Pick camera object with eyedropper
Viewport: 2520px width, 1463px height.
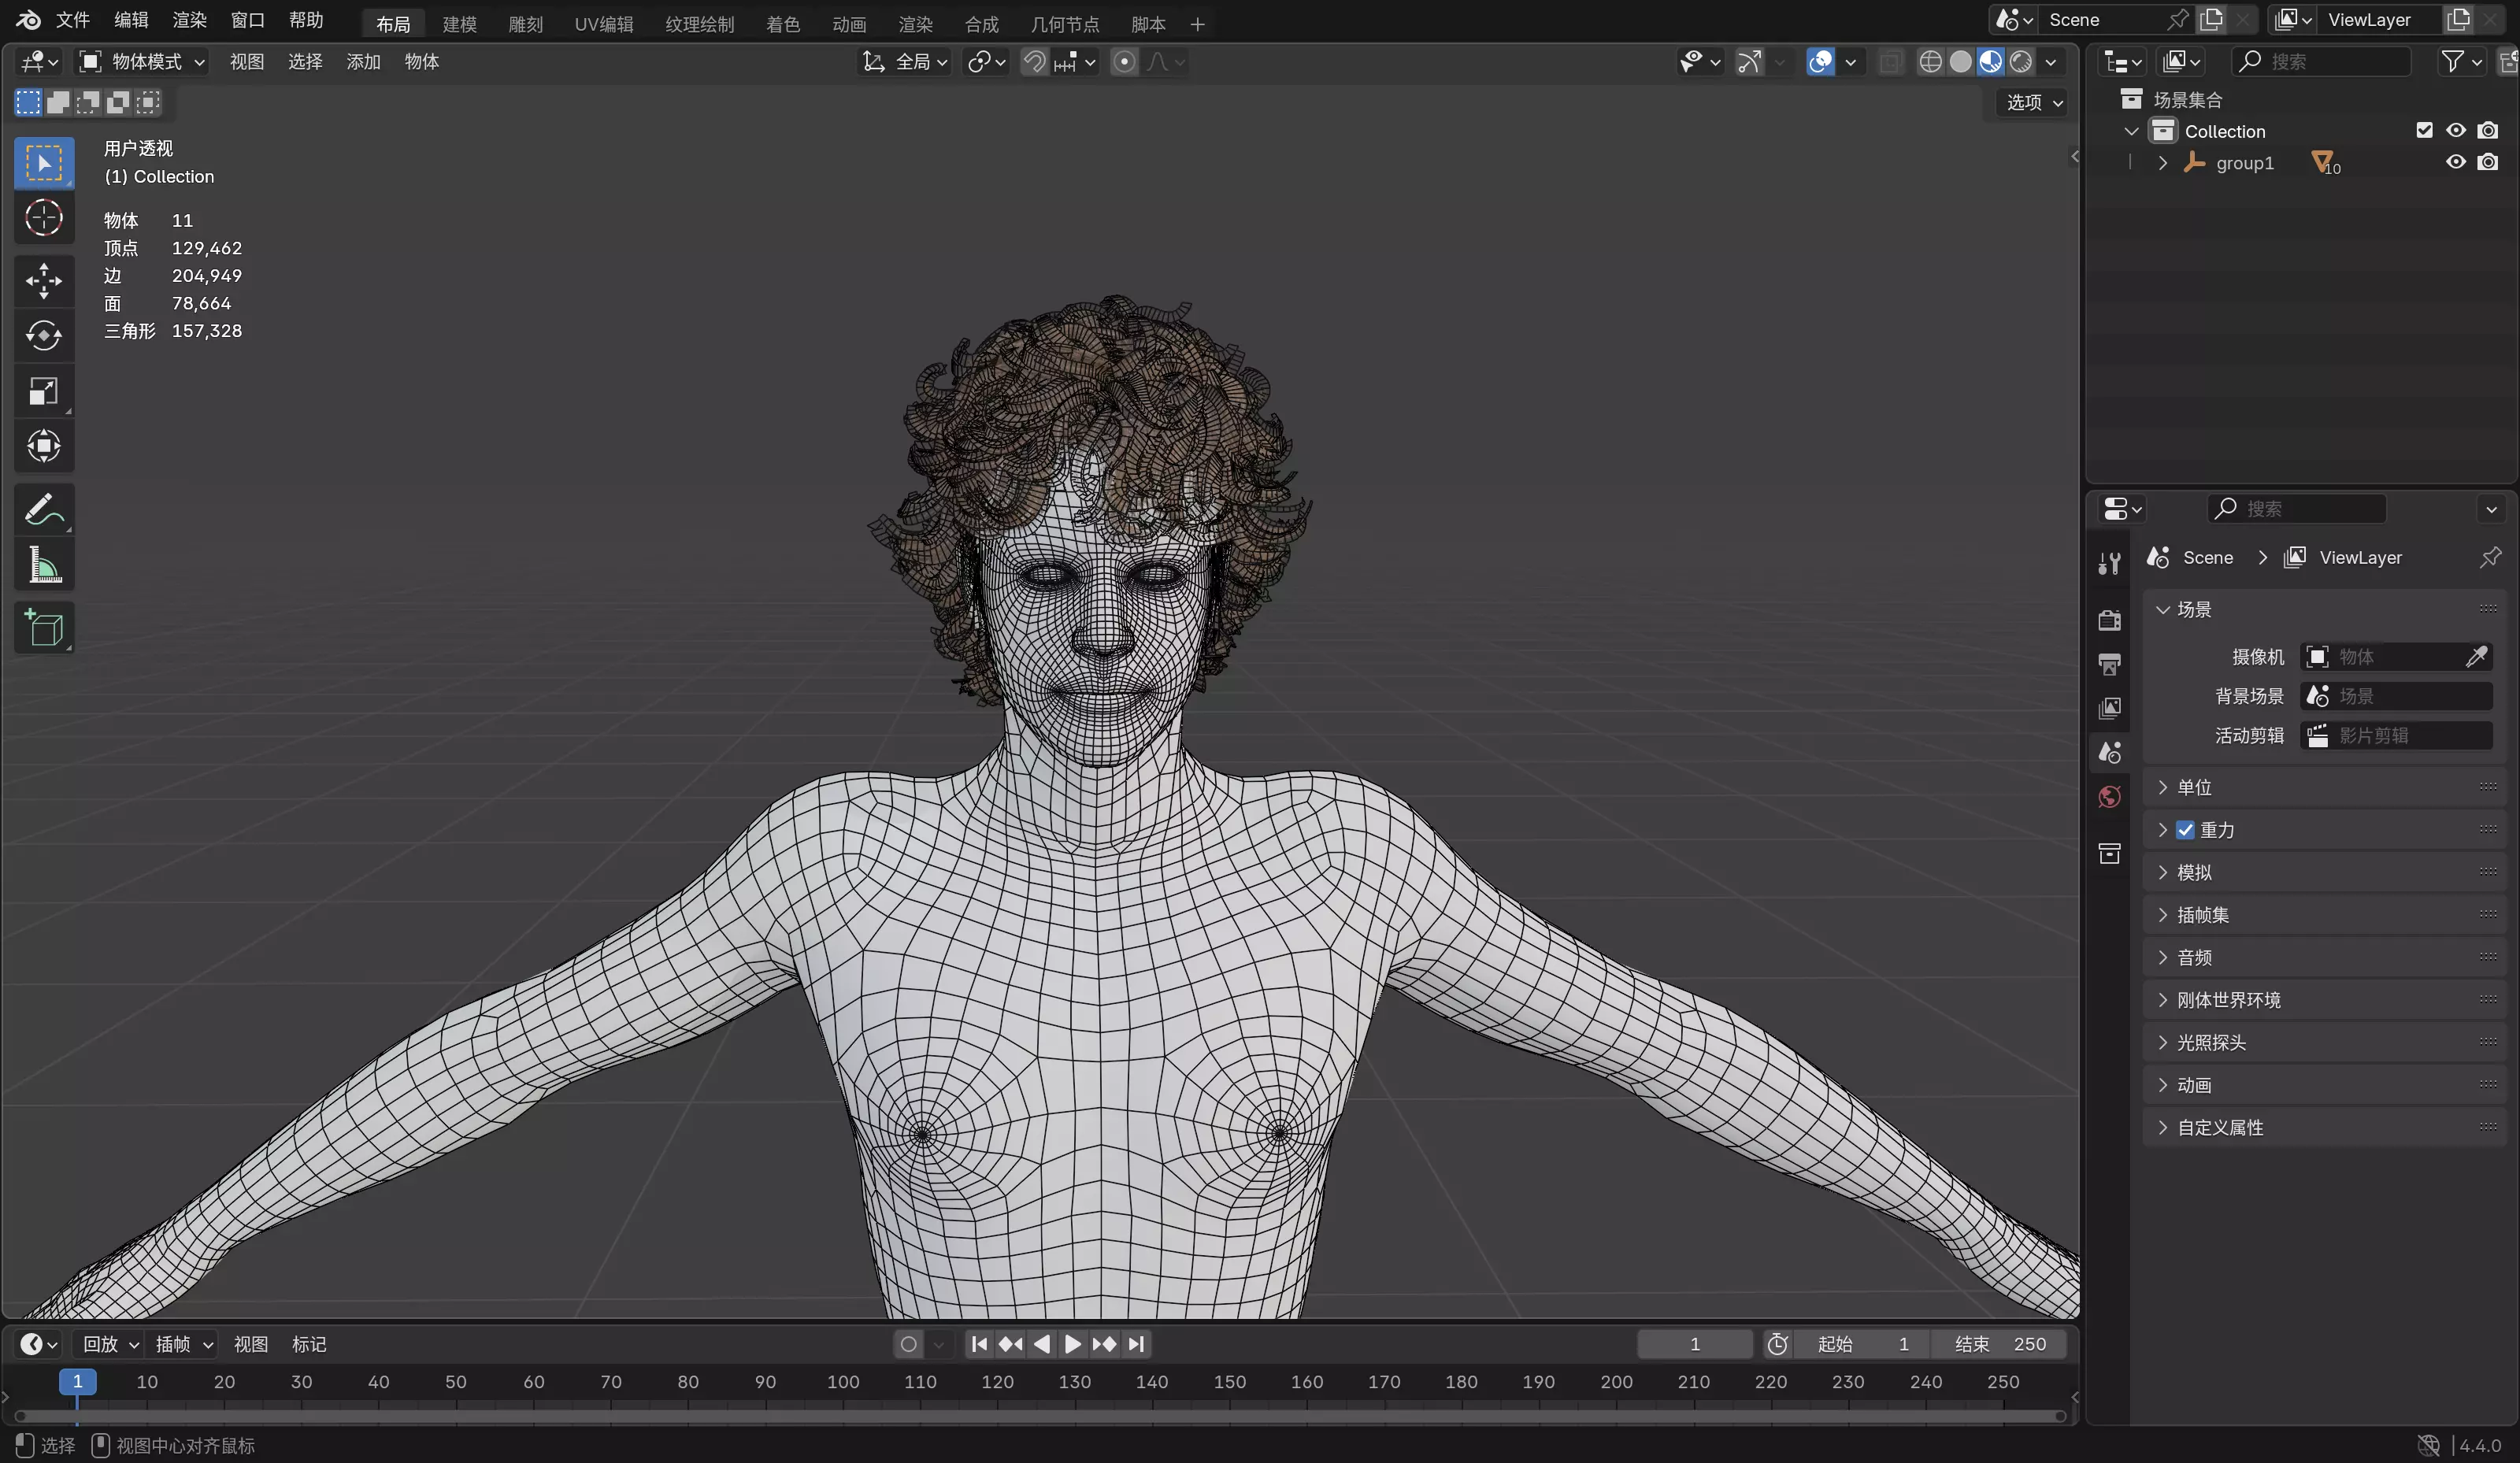(x=2477, y=657)
